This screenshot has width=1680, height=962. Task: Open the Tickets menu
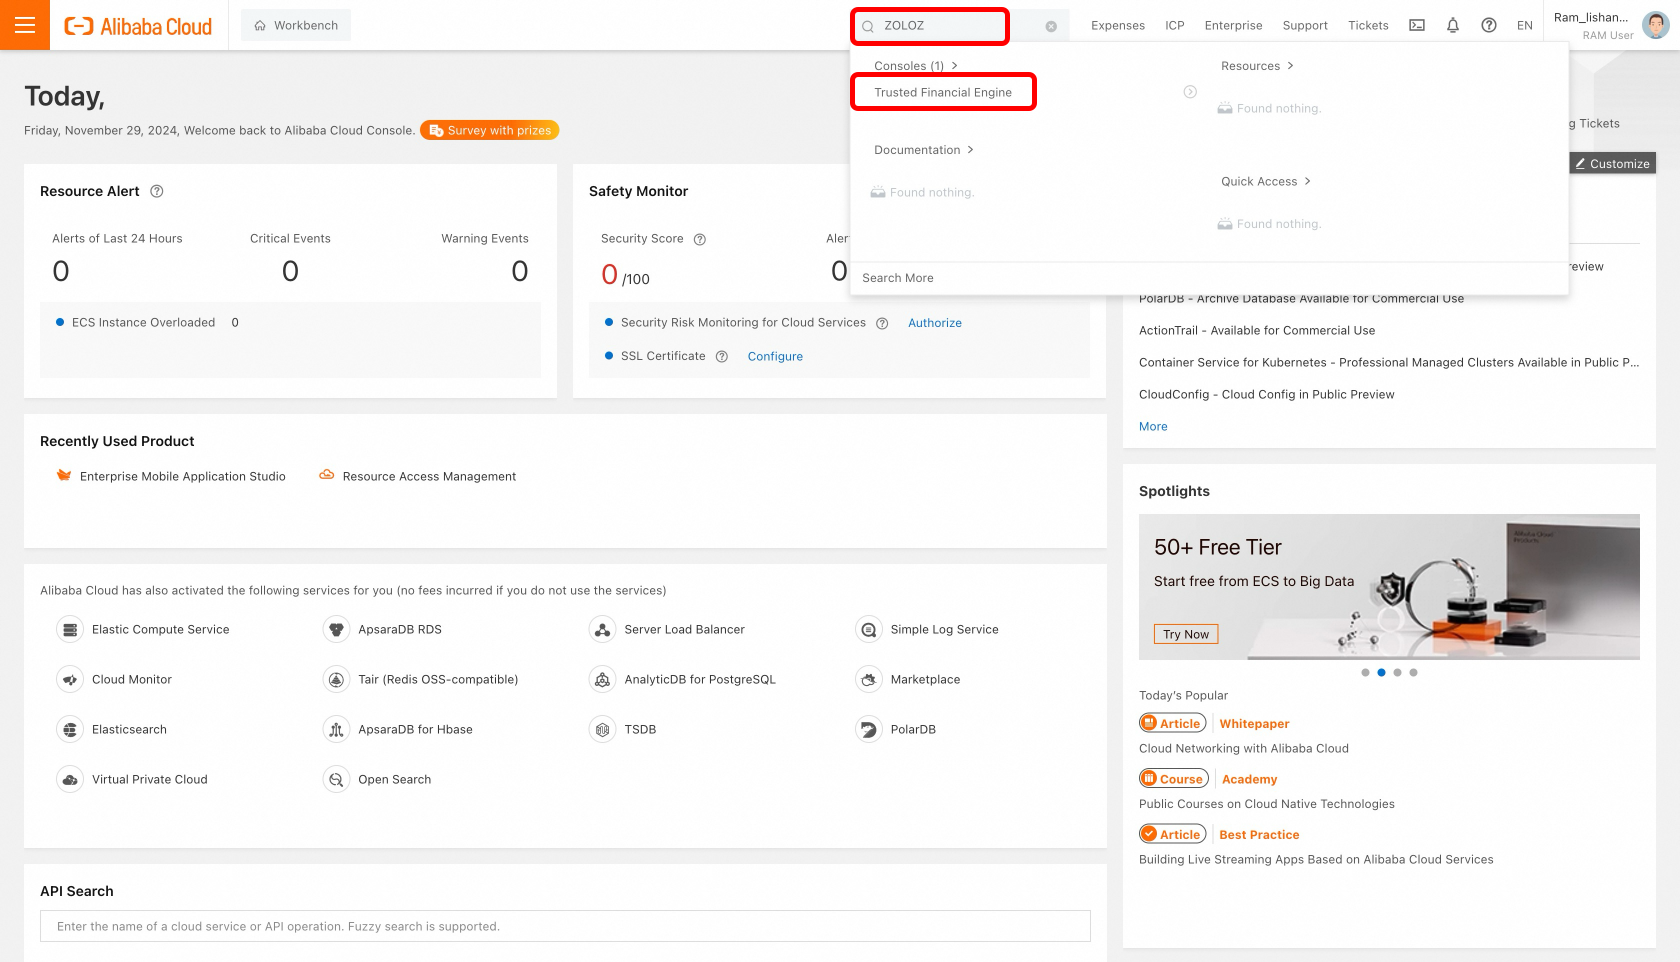[1368, 26]
